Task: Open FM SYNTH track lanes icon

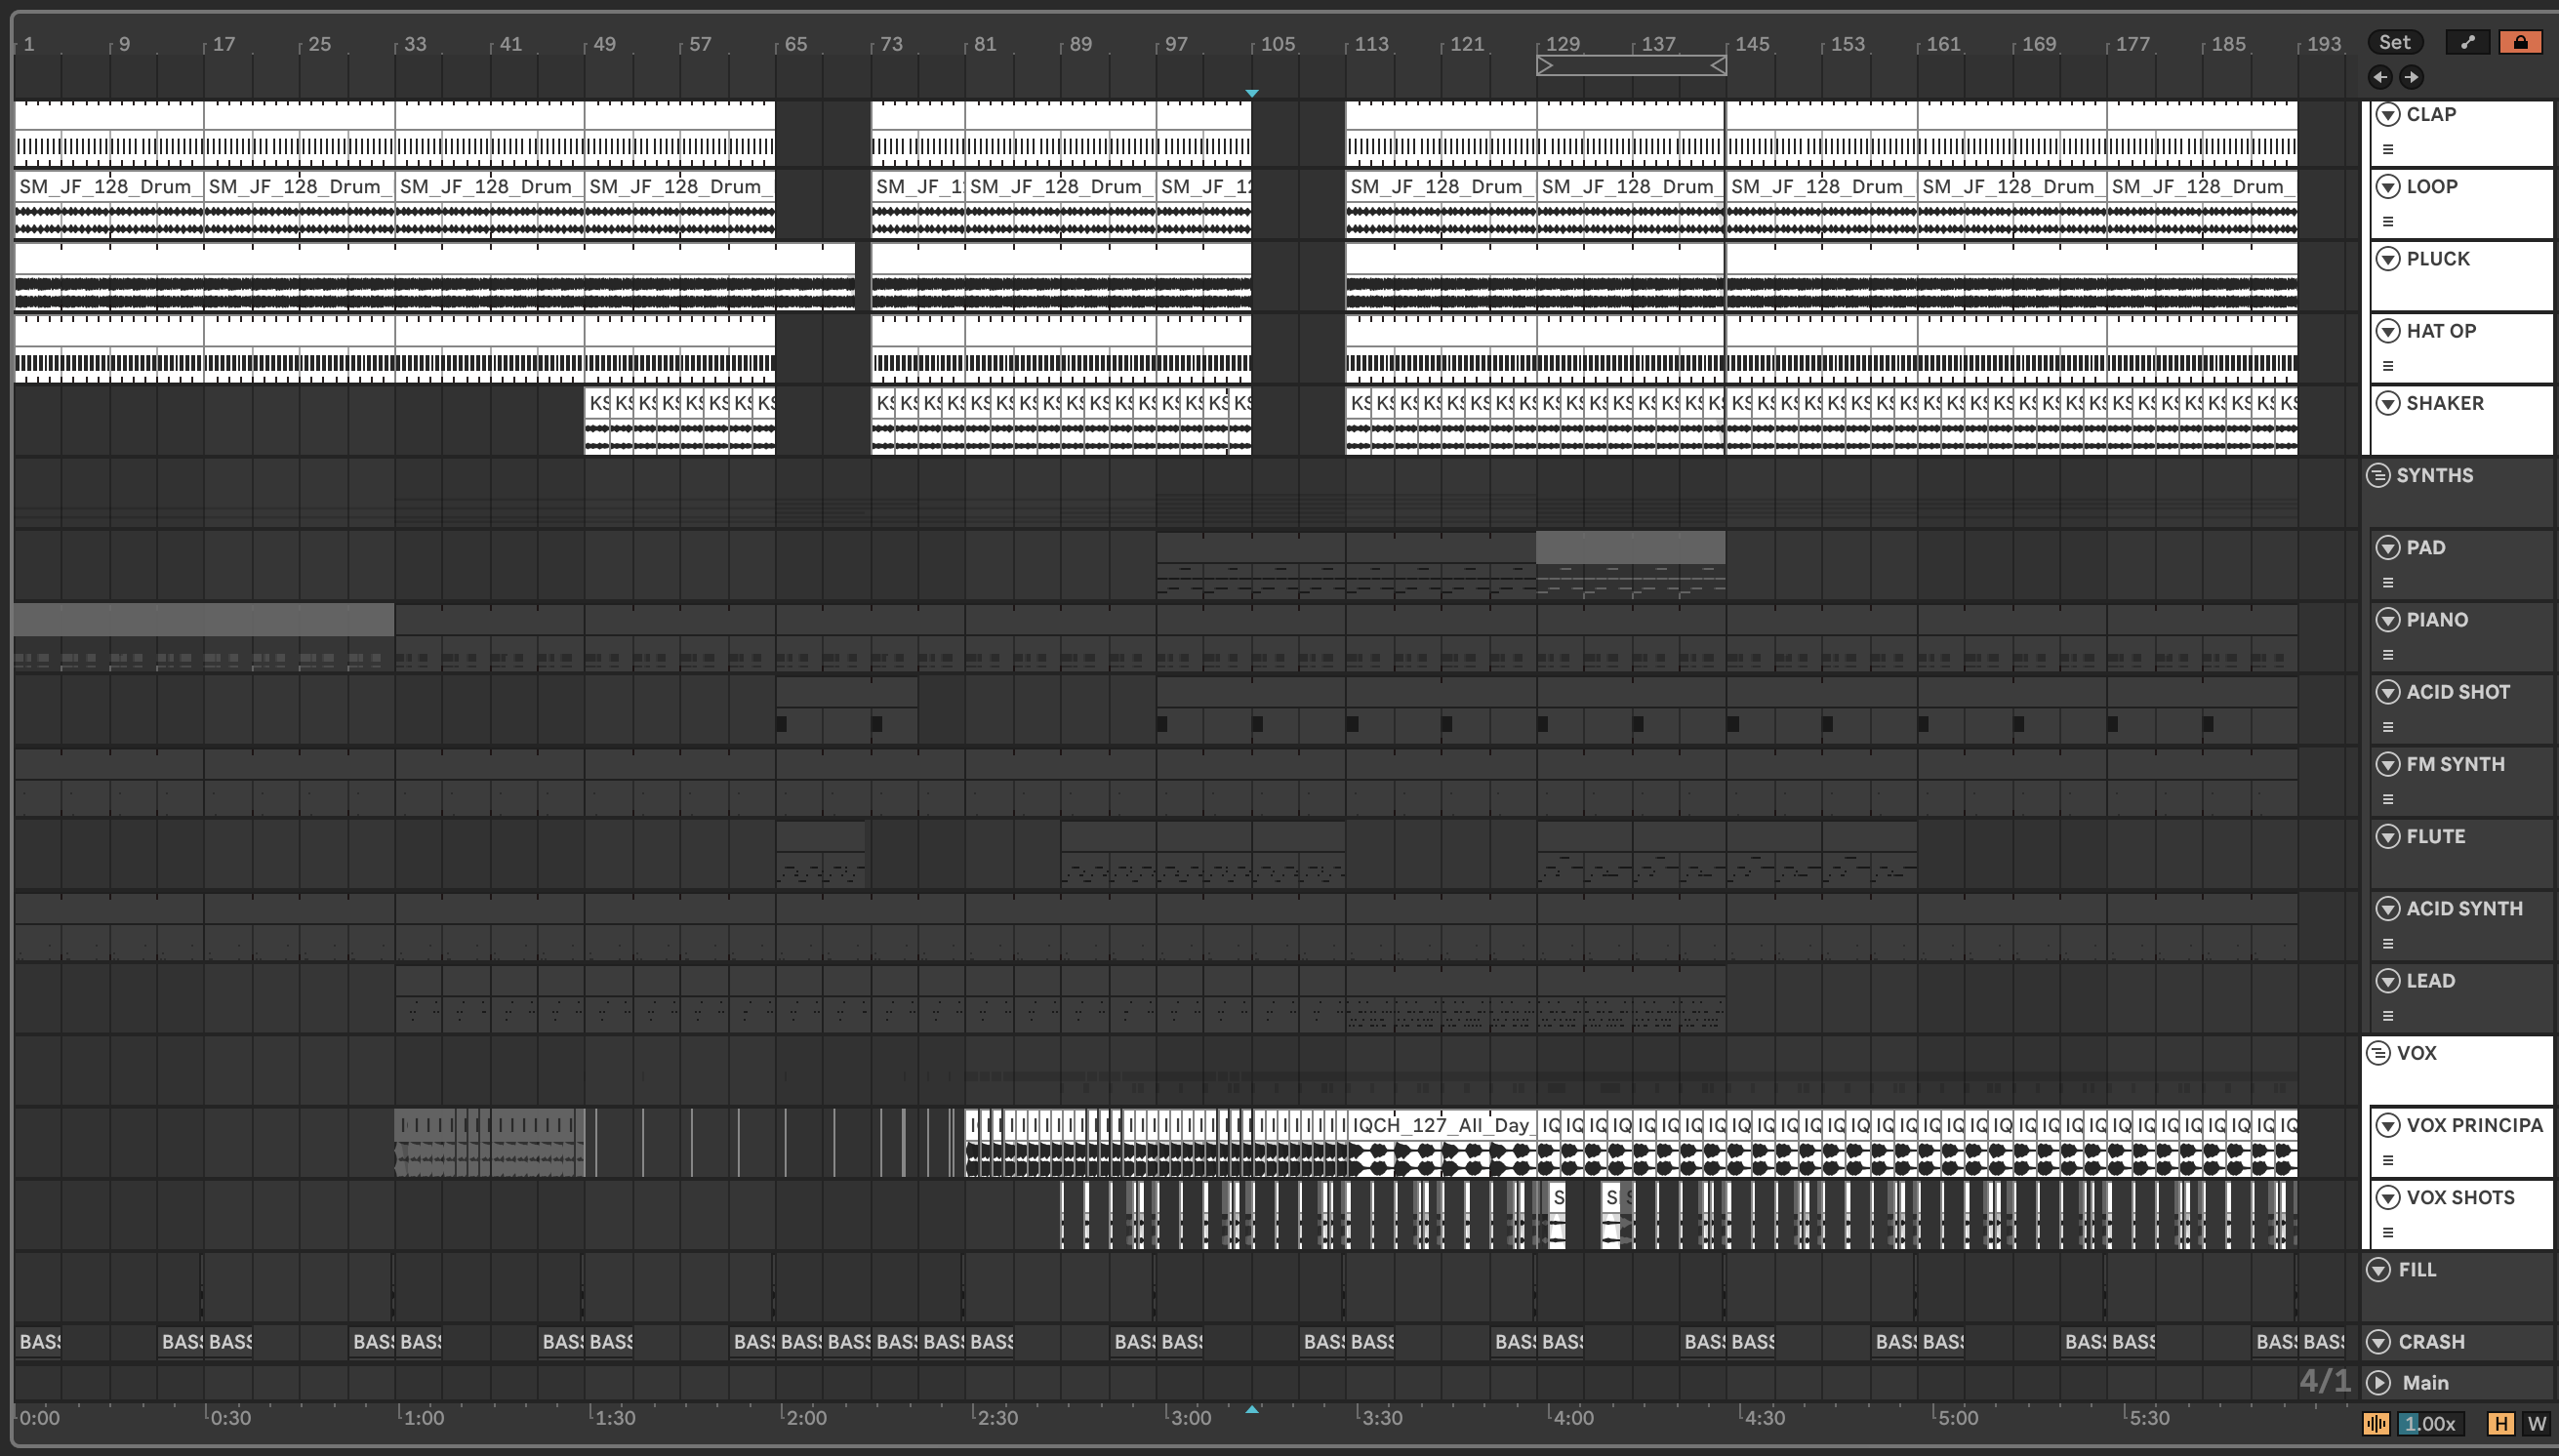Action: (2388, 799)
